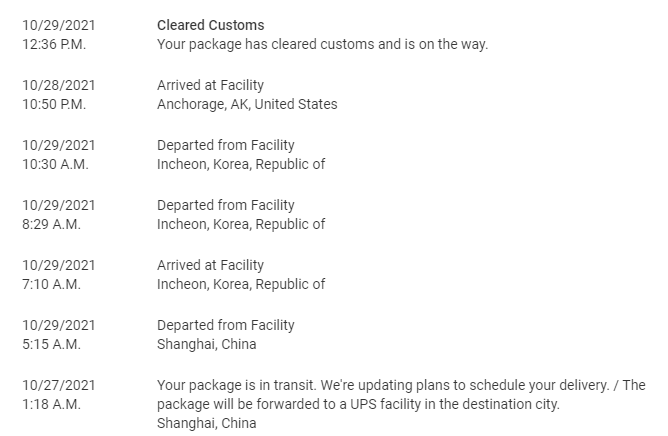Click Shanghai, China in the 5:15 A.M. entry

[206, 345]
